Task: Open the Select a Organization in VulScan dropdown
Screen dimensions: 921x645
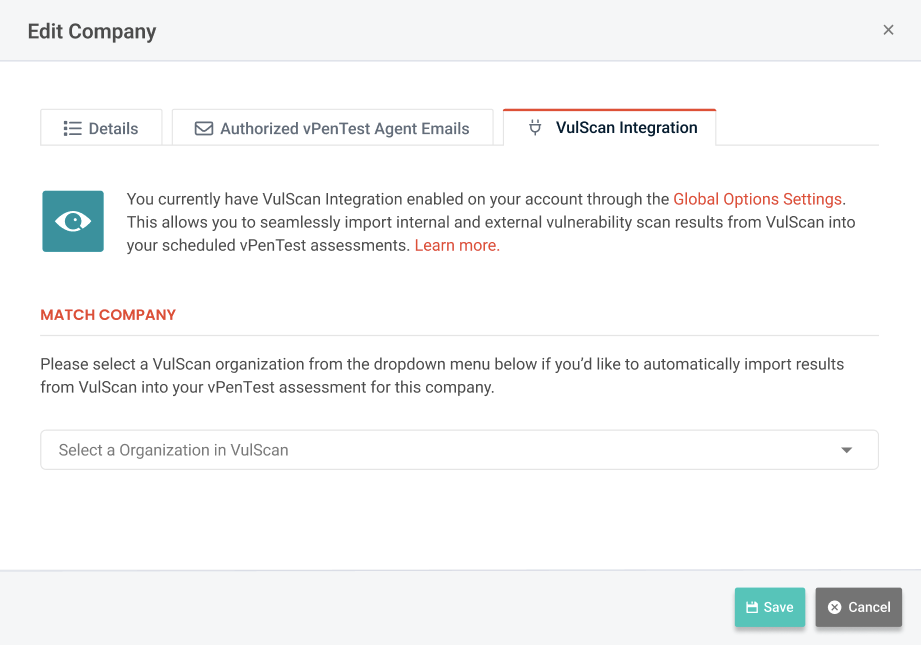Action: point(440,450)
